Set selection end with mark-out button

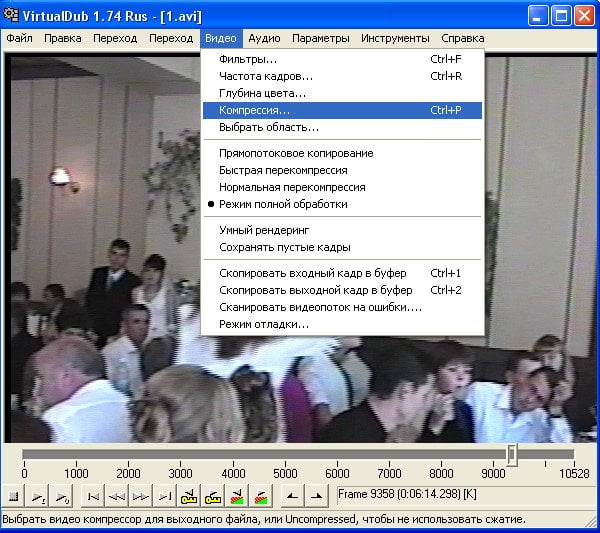click(x=315, y=495)
